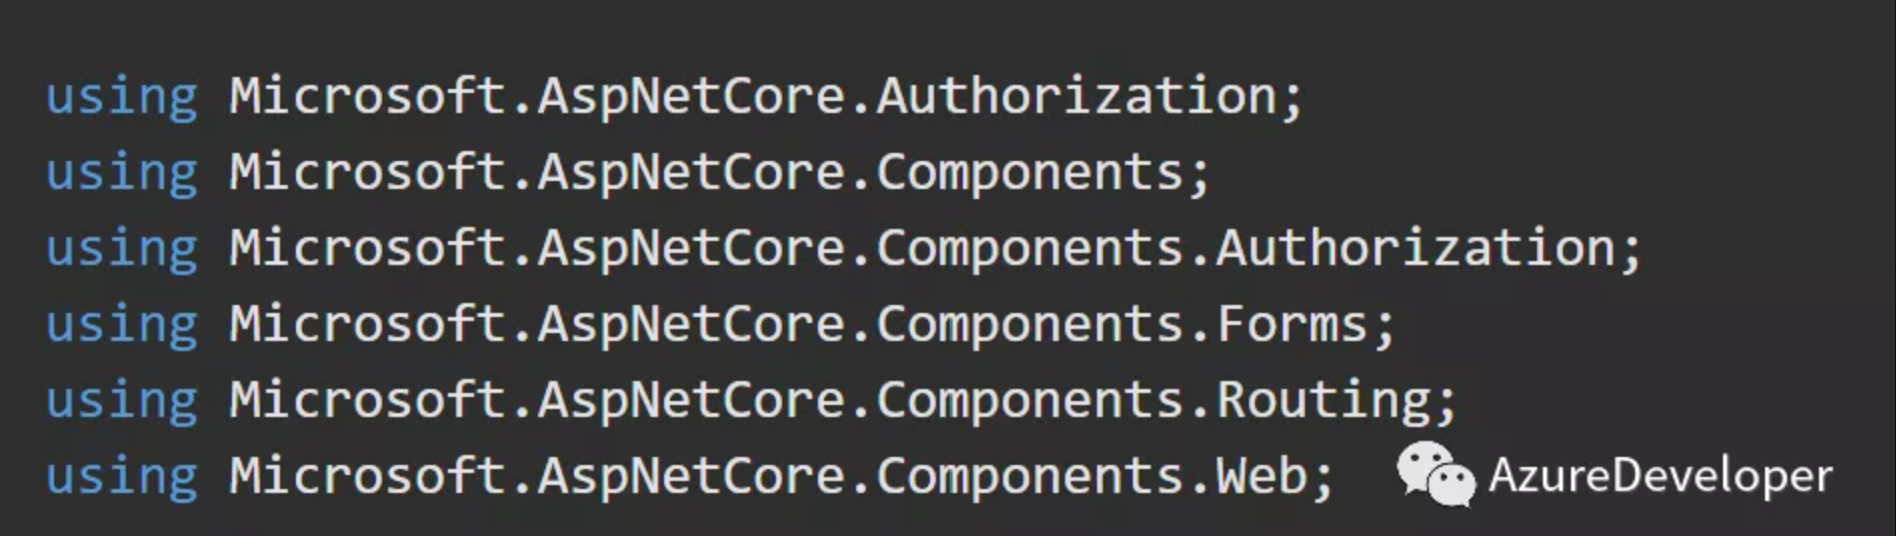
Task: Click 'AspNetCore' on the second code line
Action: coord(692,174)
